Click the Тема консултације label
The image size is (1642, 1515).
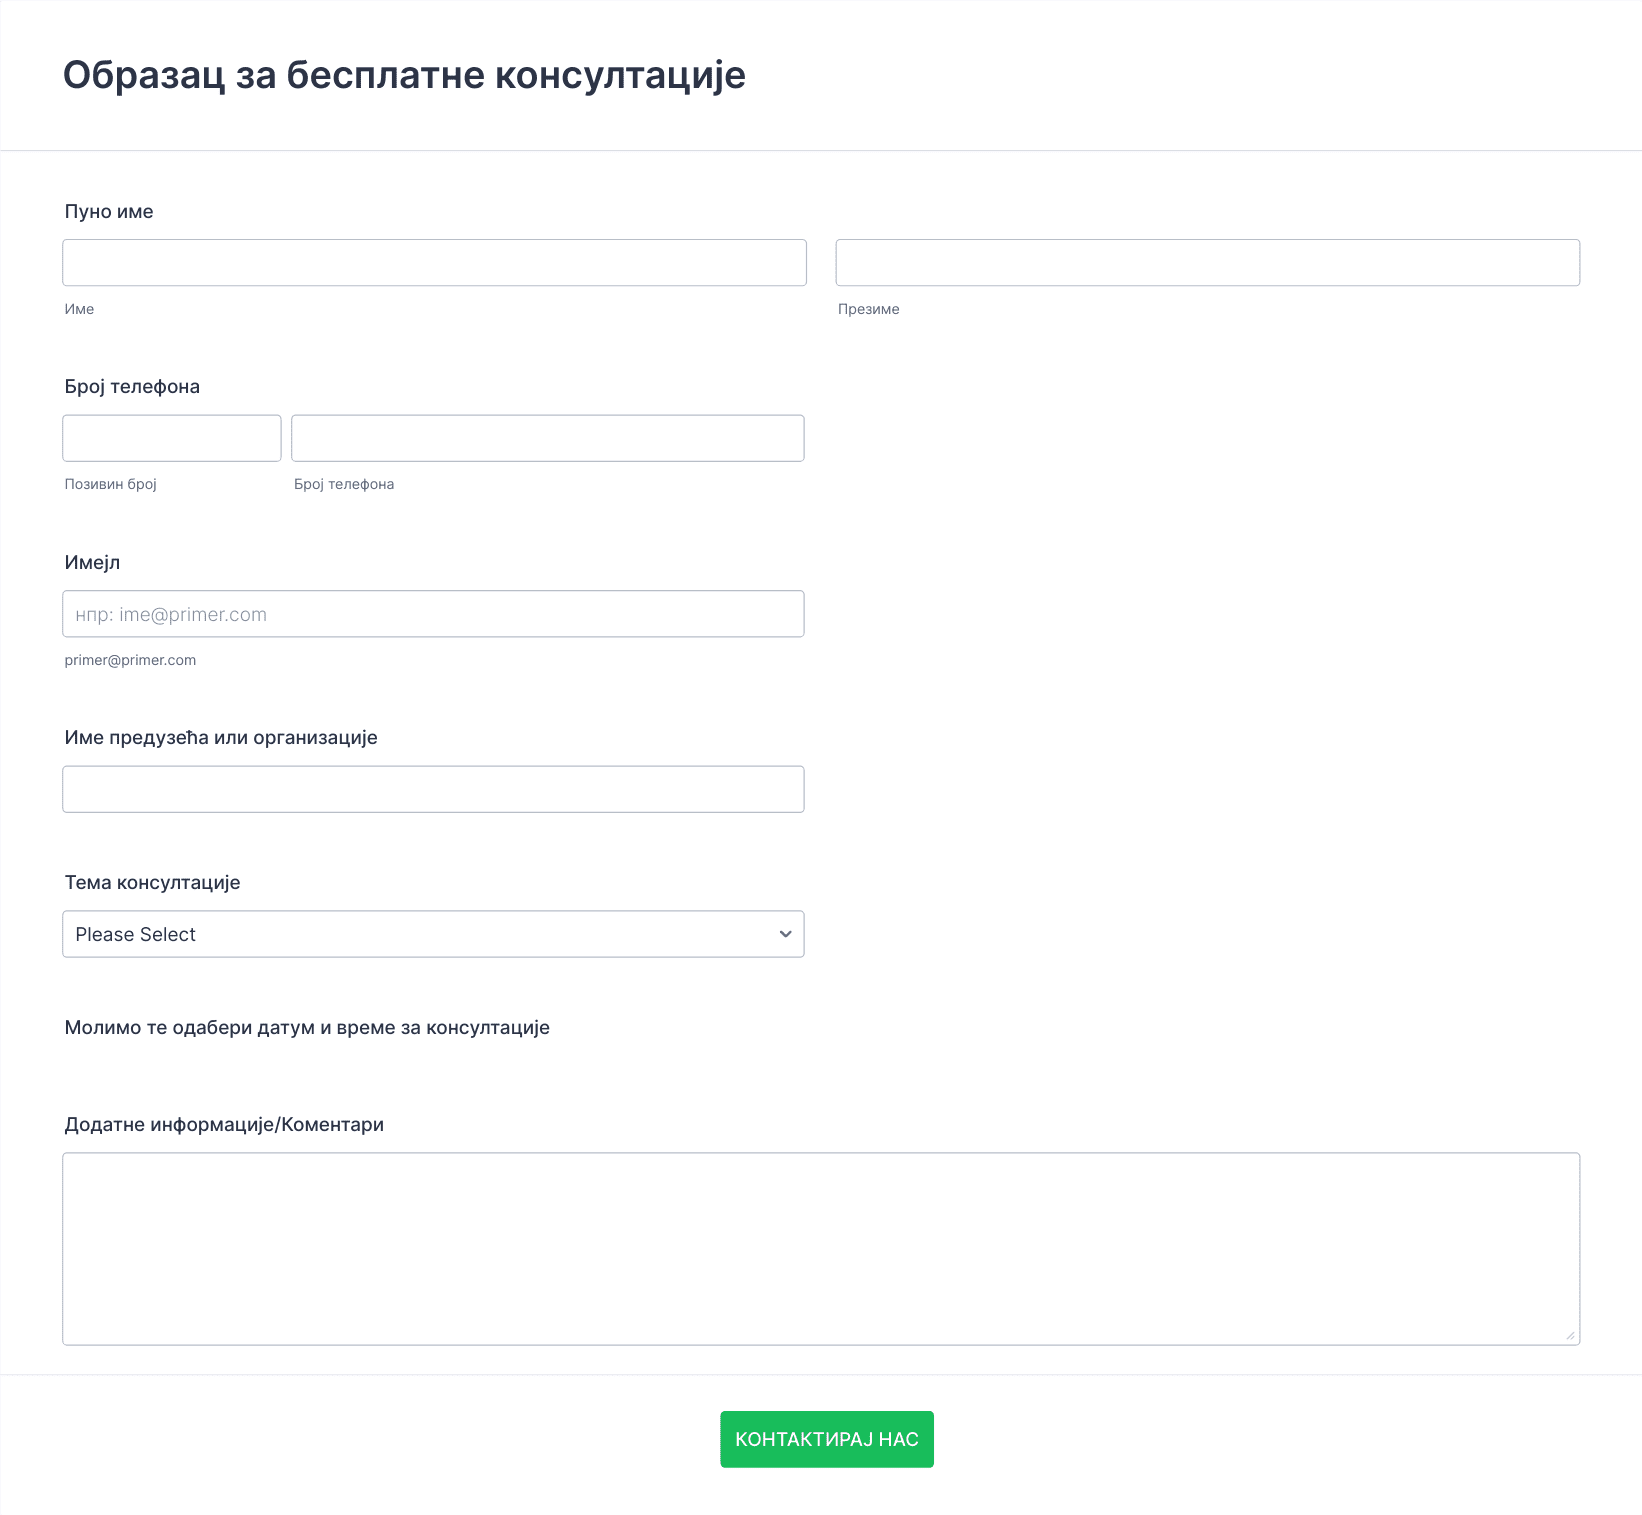152,883
